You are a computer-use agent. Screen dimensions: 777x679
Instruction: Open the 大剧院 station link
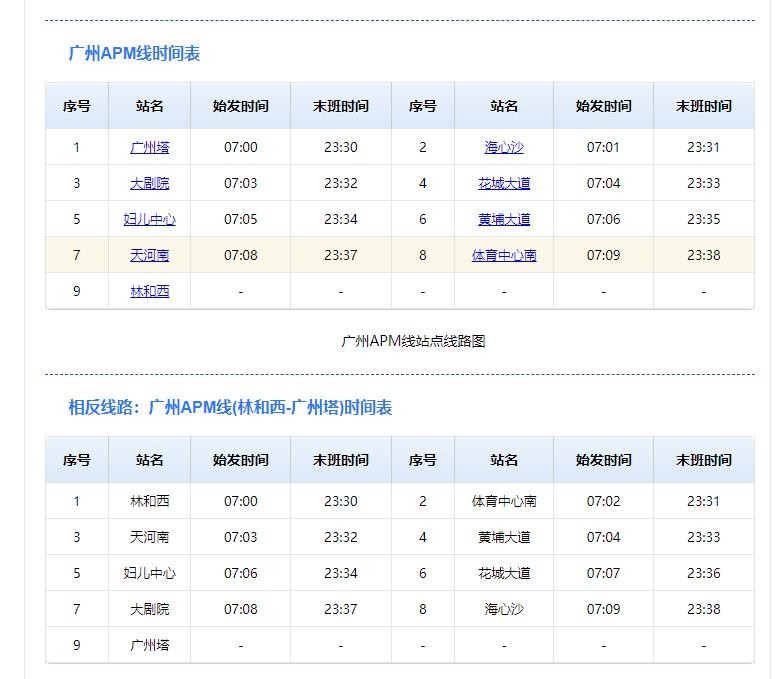coord(149,183)
